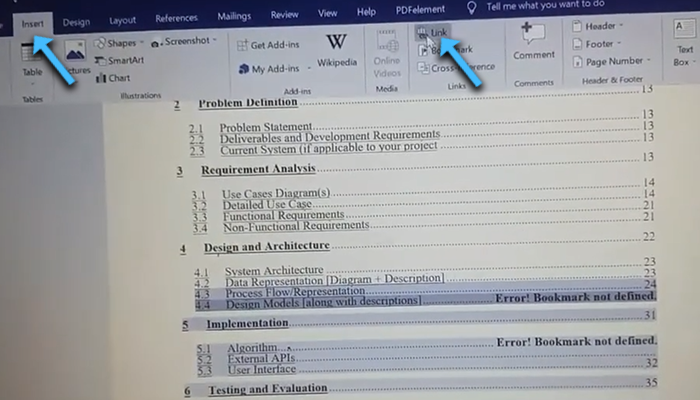Click the Link button

[x=432, y=33]
